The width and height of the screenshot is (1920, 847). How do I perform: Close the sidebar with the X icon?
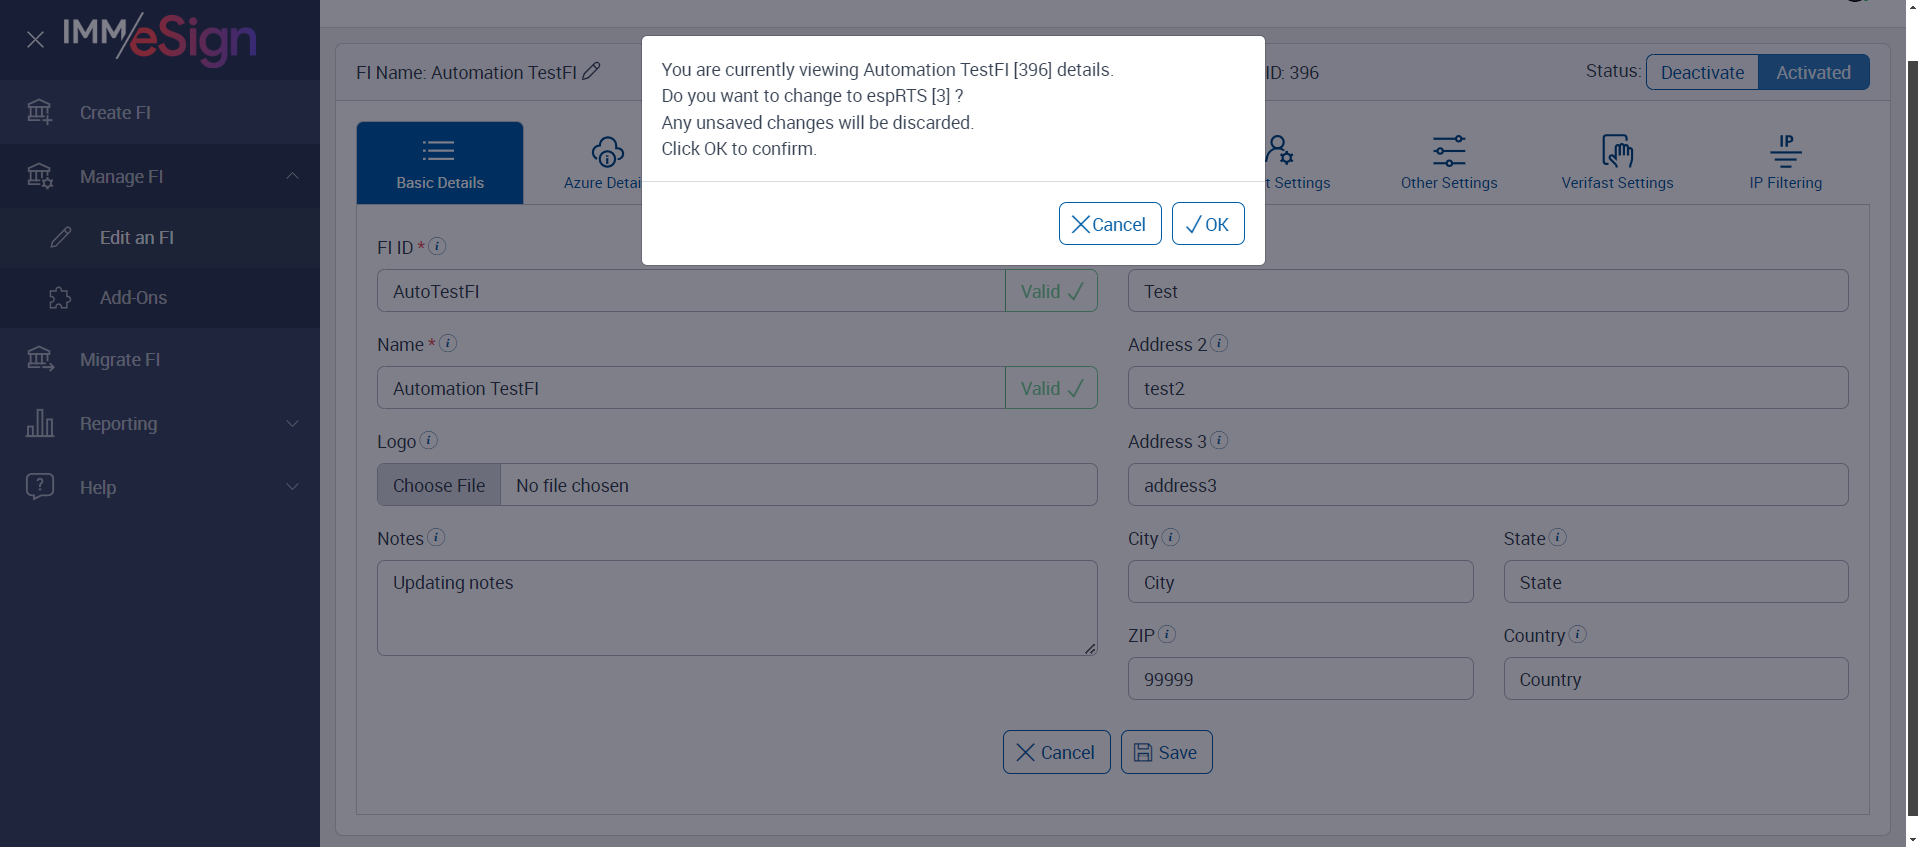click(35, 40)
